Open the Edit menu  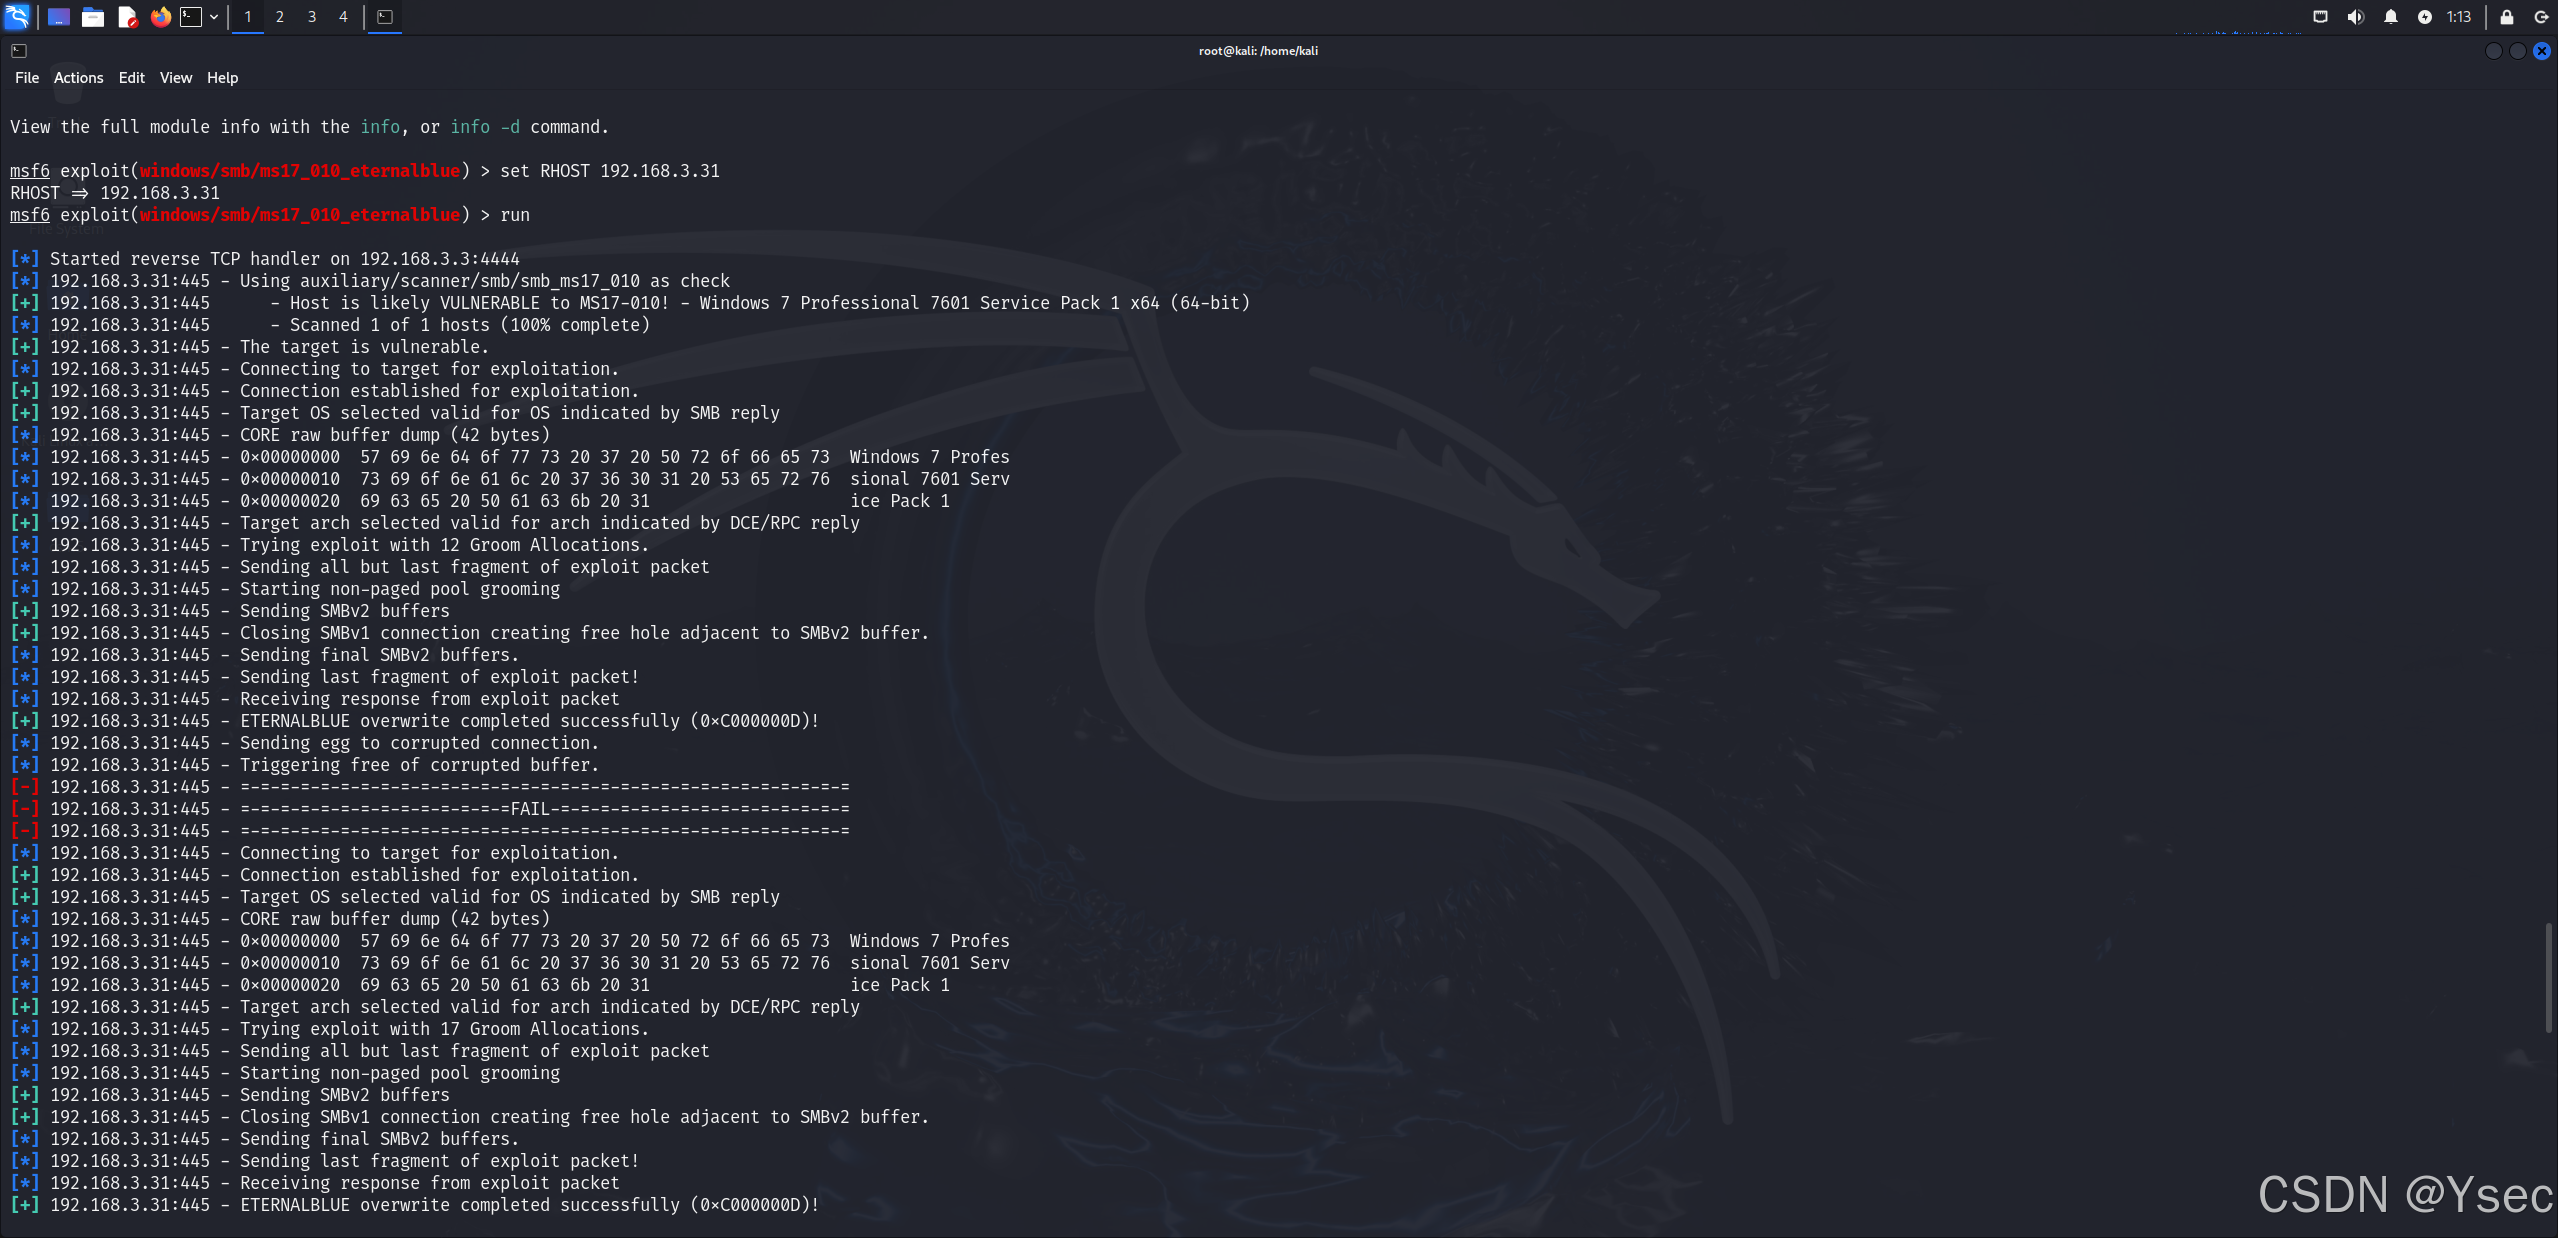click(131, 78)
